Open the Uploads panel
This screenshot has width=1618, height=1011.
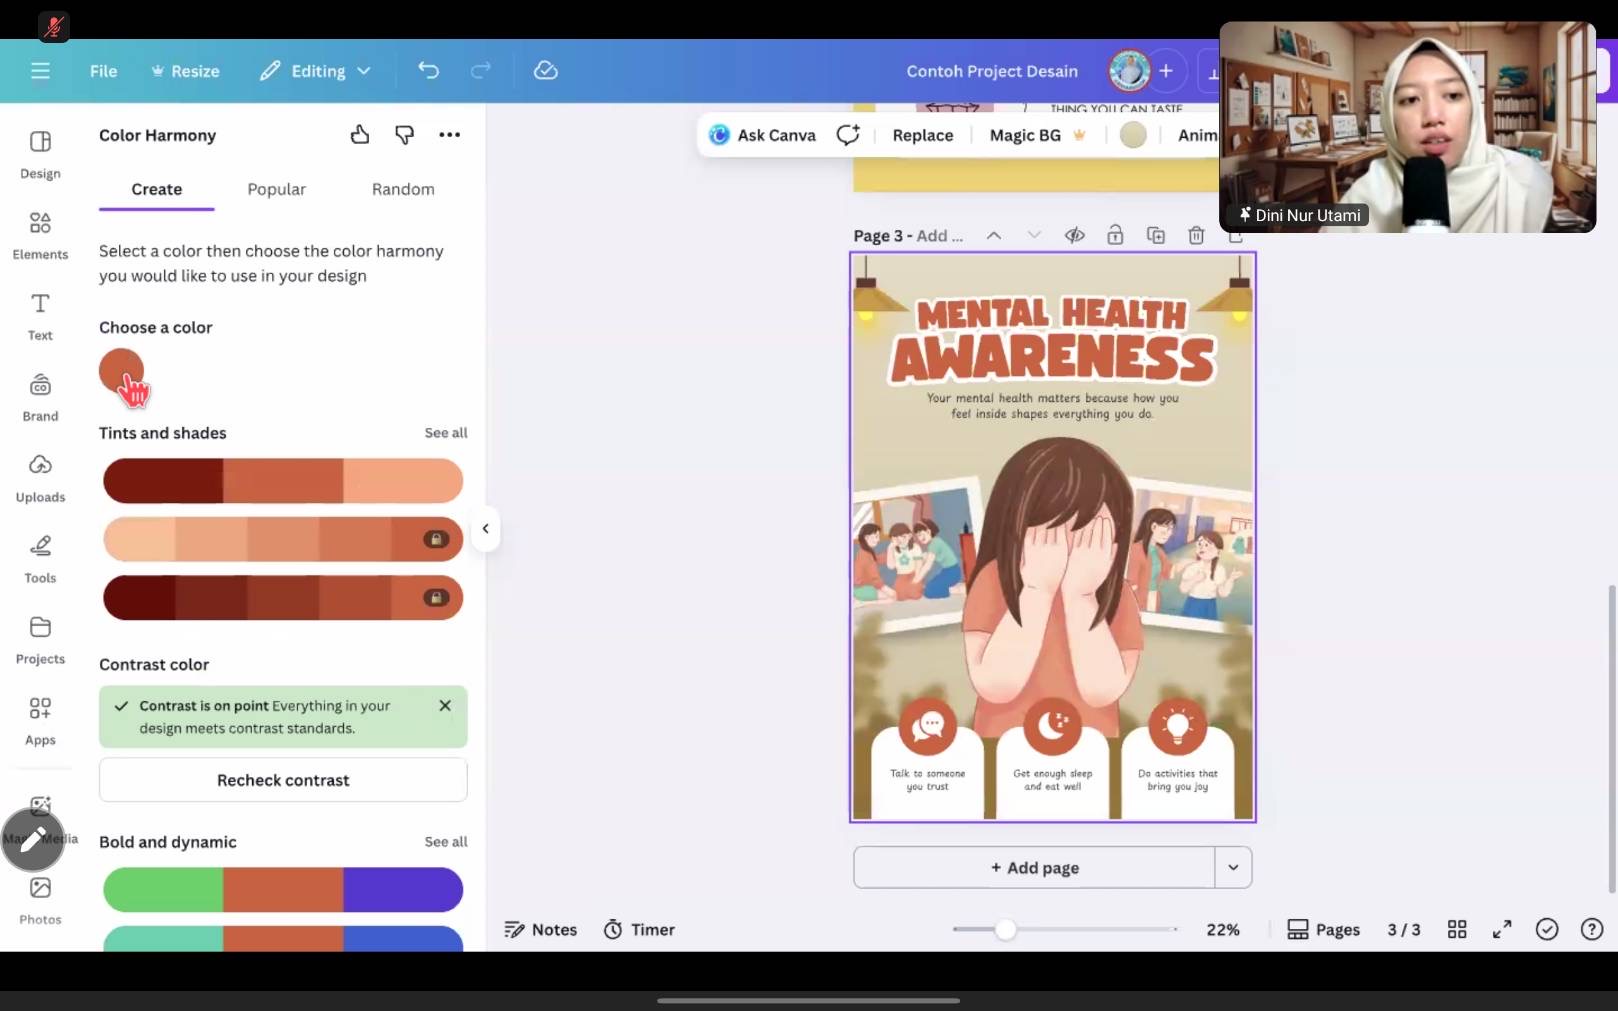[40, 477]
